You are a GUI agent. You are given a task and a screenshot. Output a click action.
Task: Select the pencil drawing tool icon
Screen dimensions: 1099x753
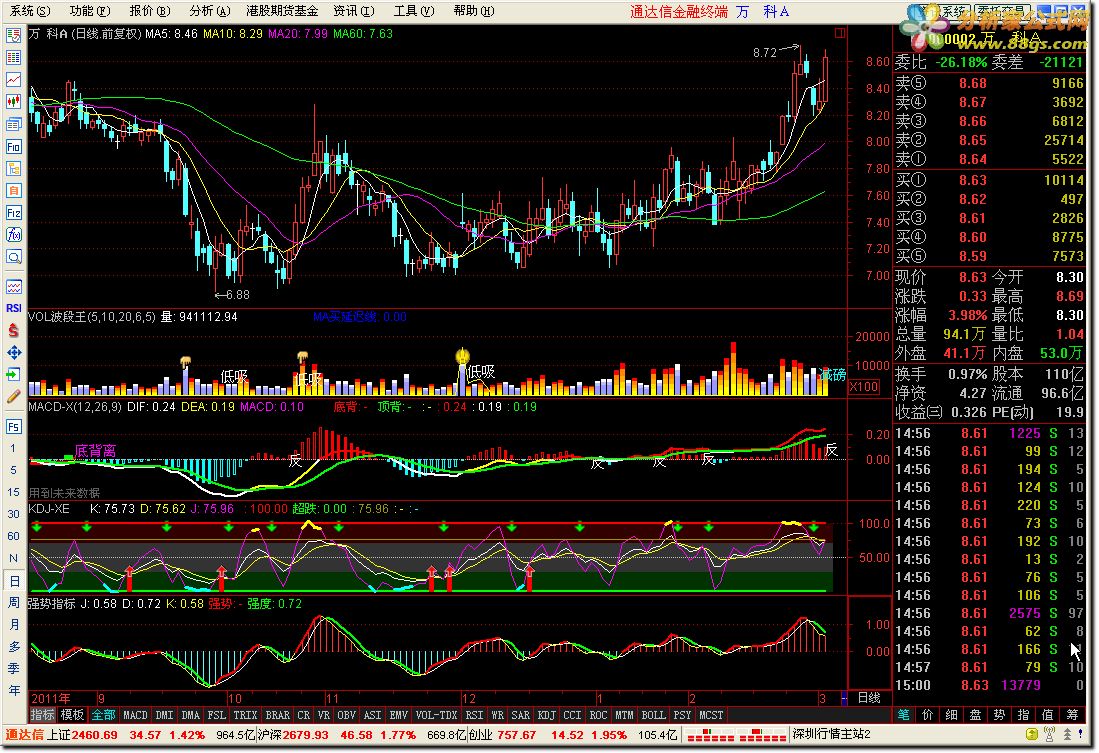(13, 397)
